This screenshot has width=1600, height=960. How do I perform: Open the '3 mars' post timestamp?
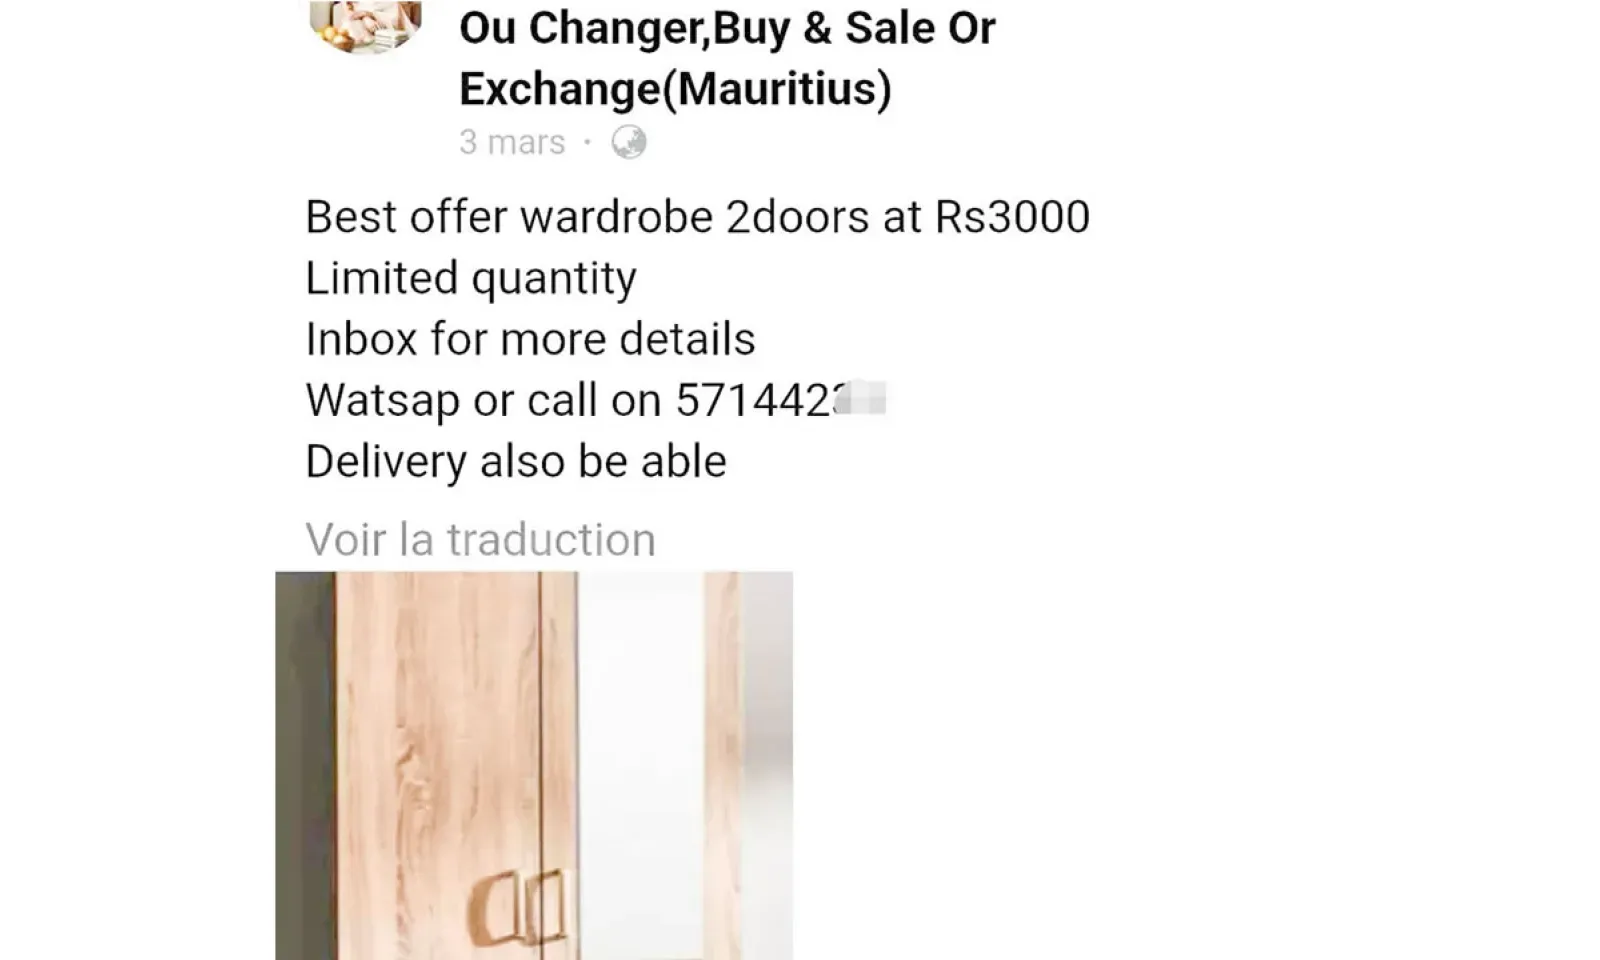tap(512, 143)
